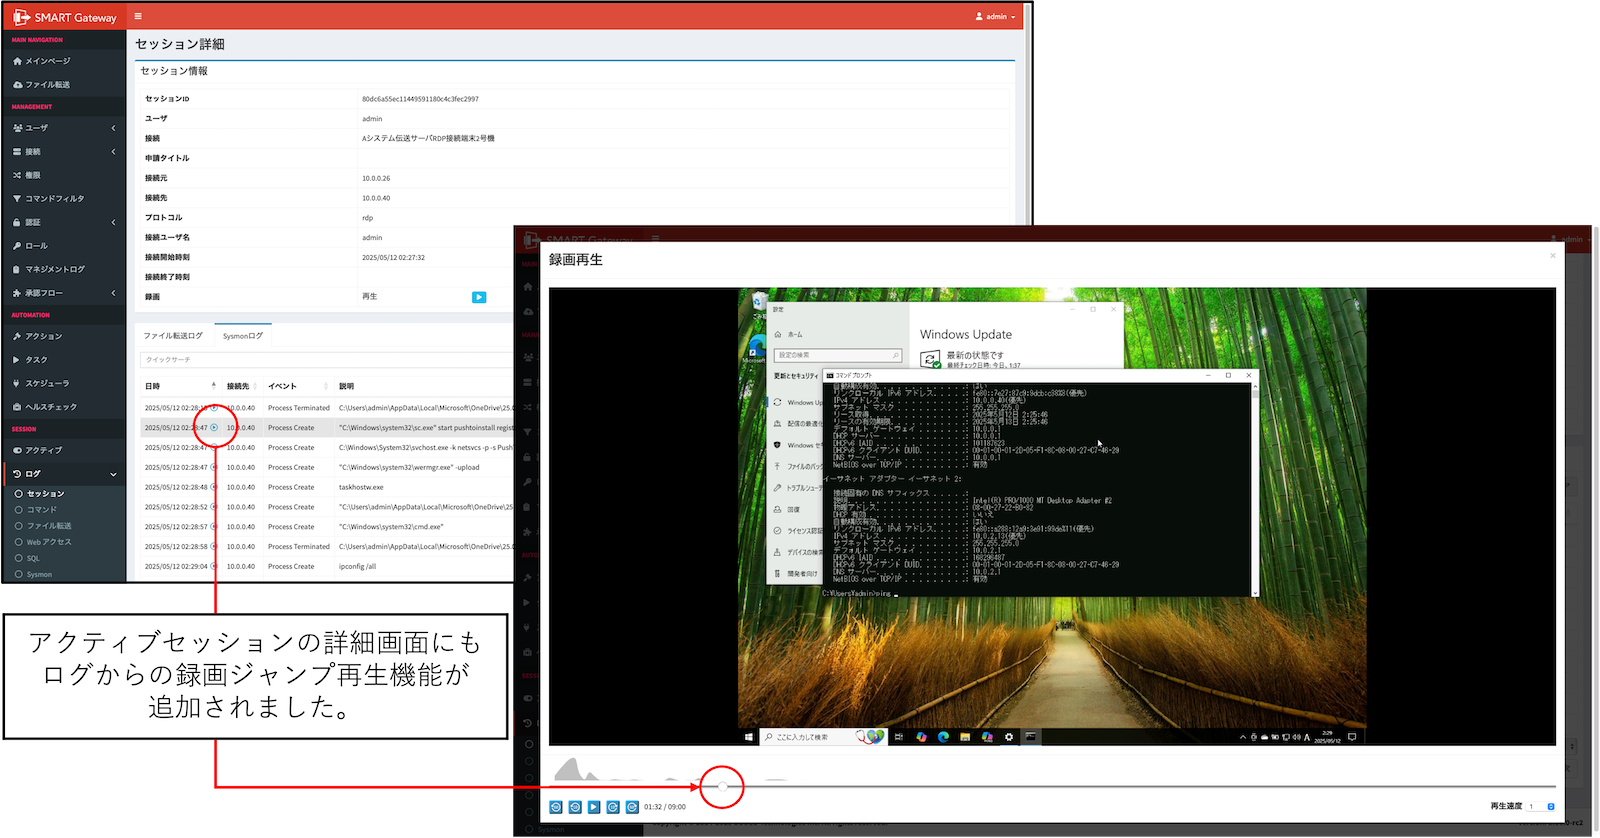Focus the クイックサーチ search field
The height and width of the screenshot is (838, 1600).
326,359
